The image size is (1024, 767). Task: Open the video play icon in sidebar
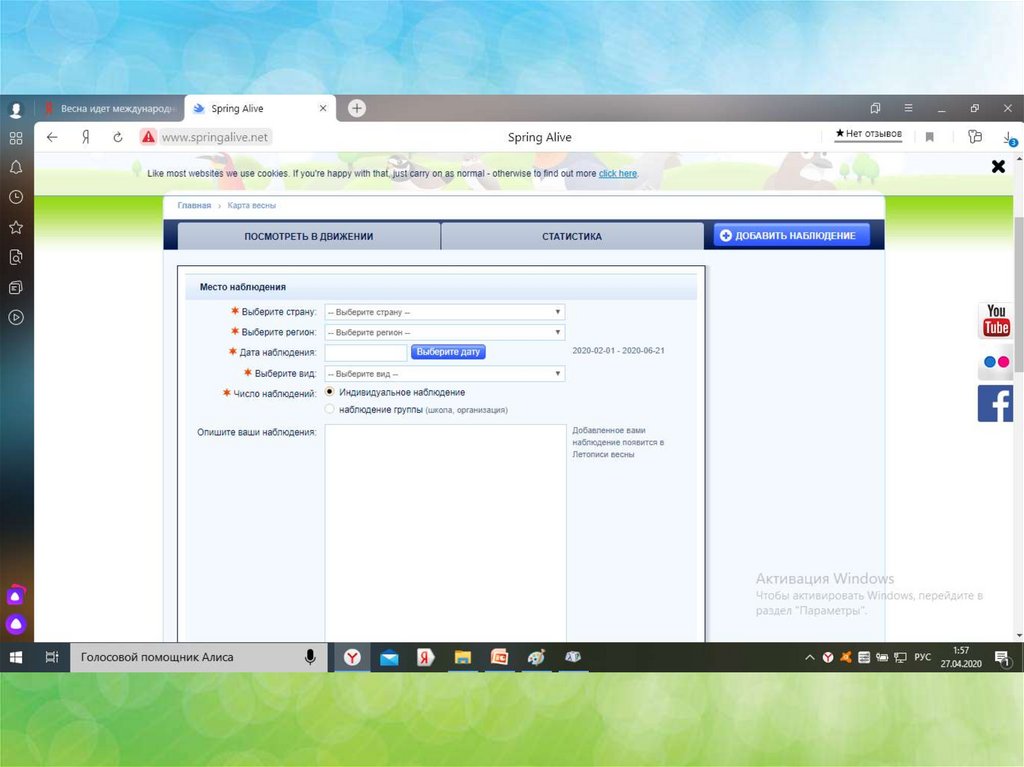coord(16,318)
